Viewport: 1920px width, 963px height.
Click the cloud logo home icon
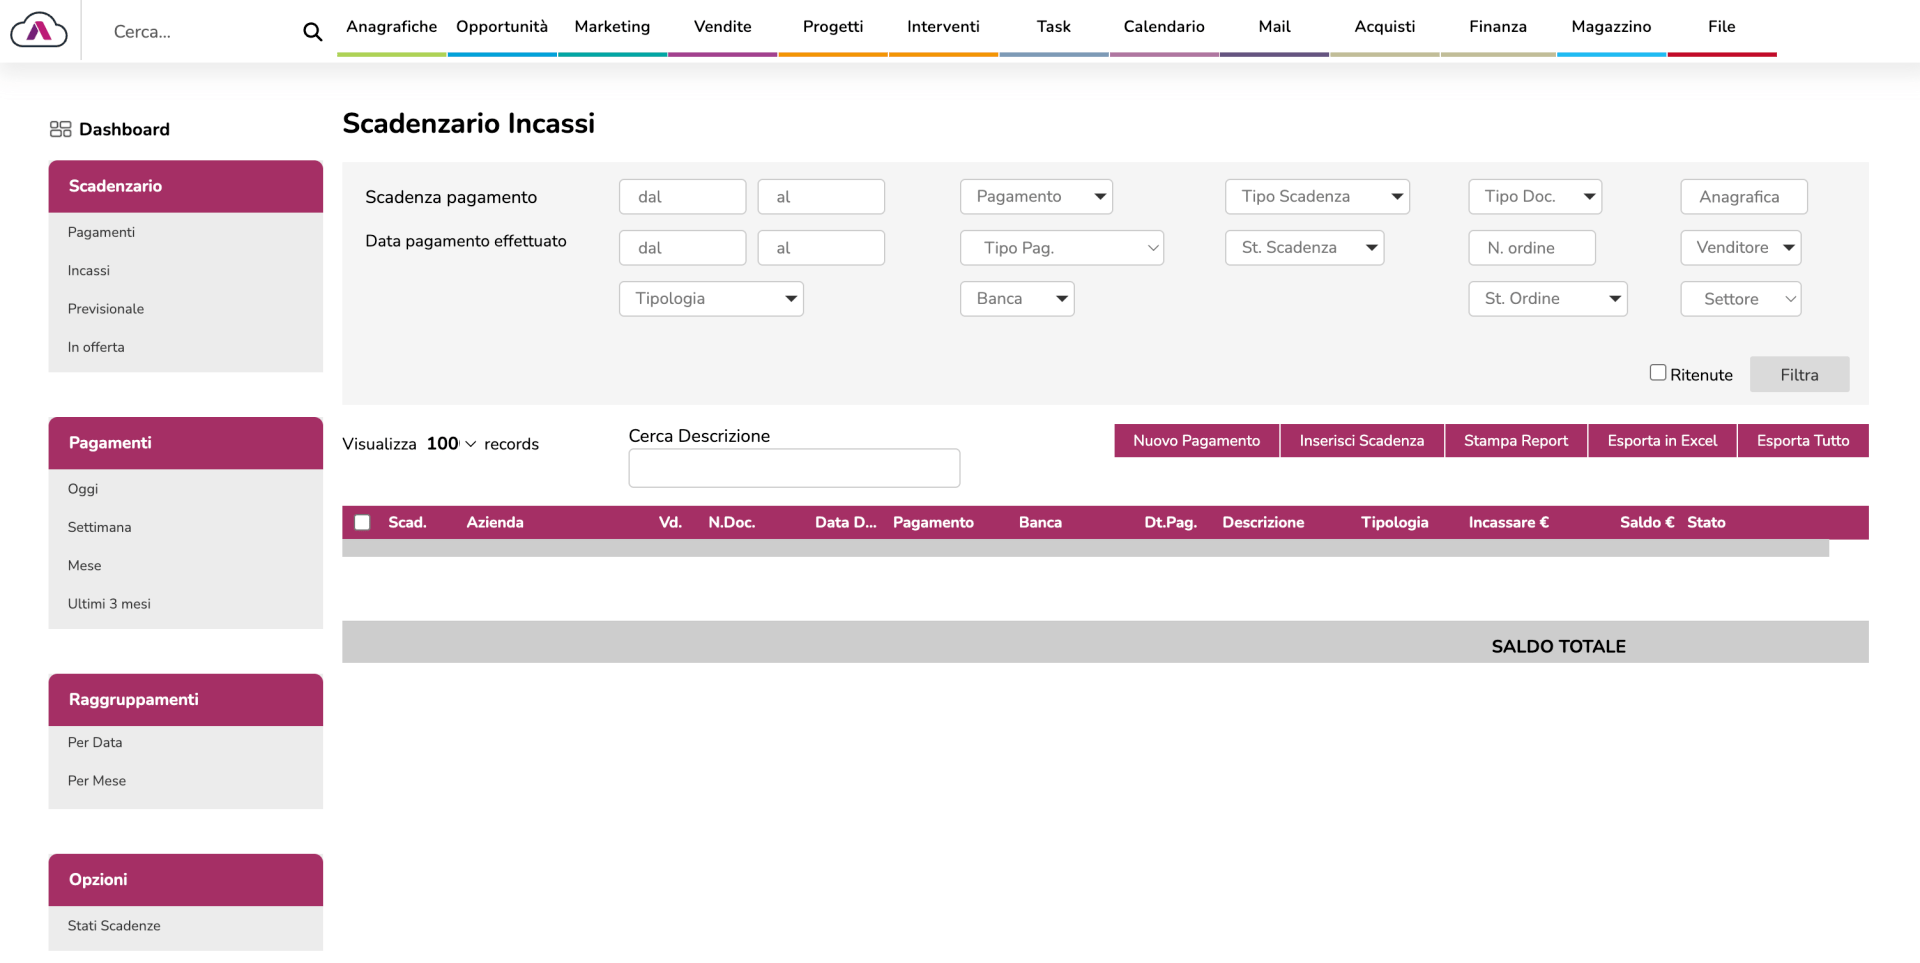(39, 31)
